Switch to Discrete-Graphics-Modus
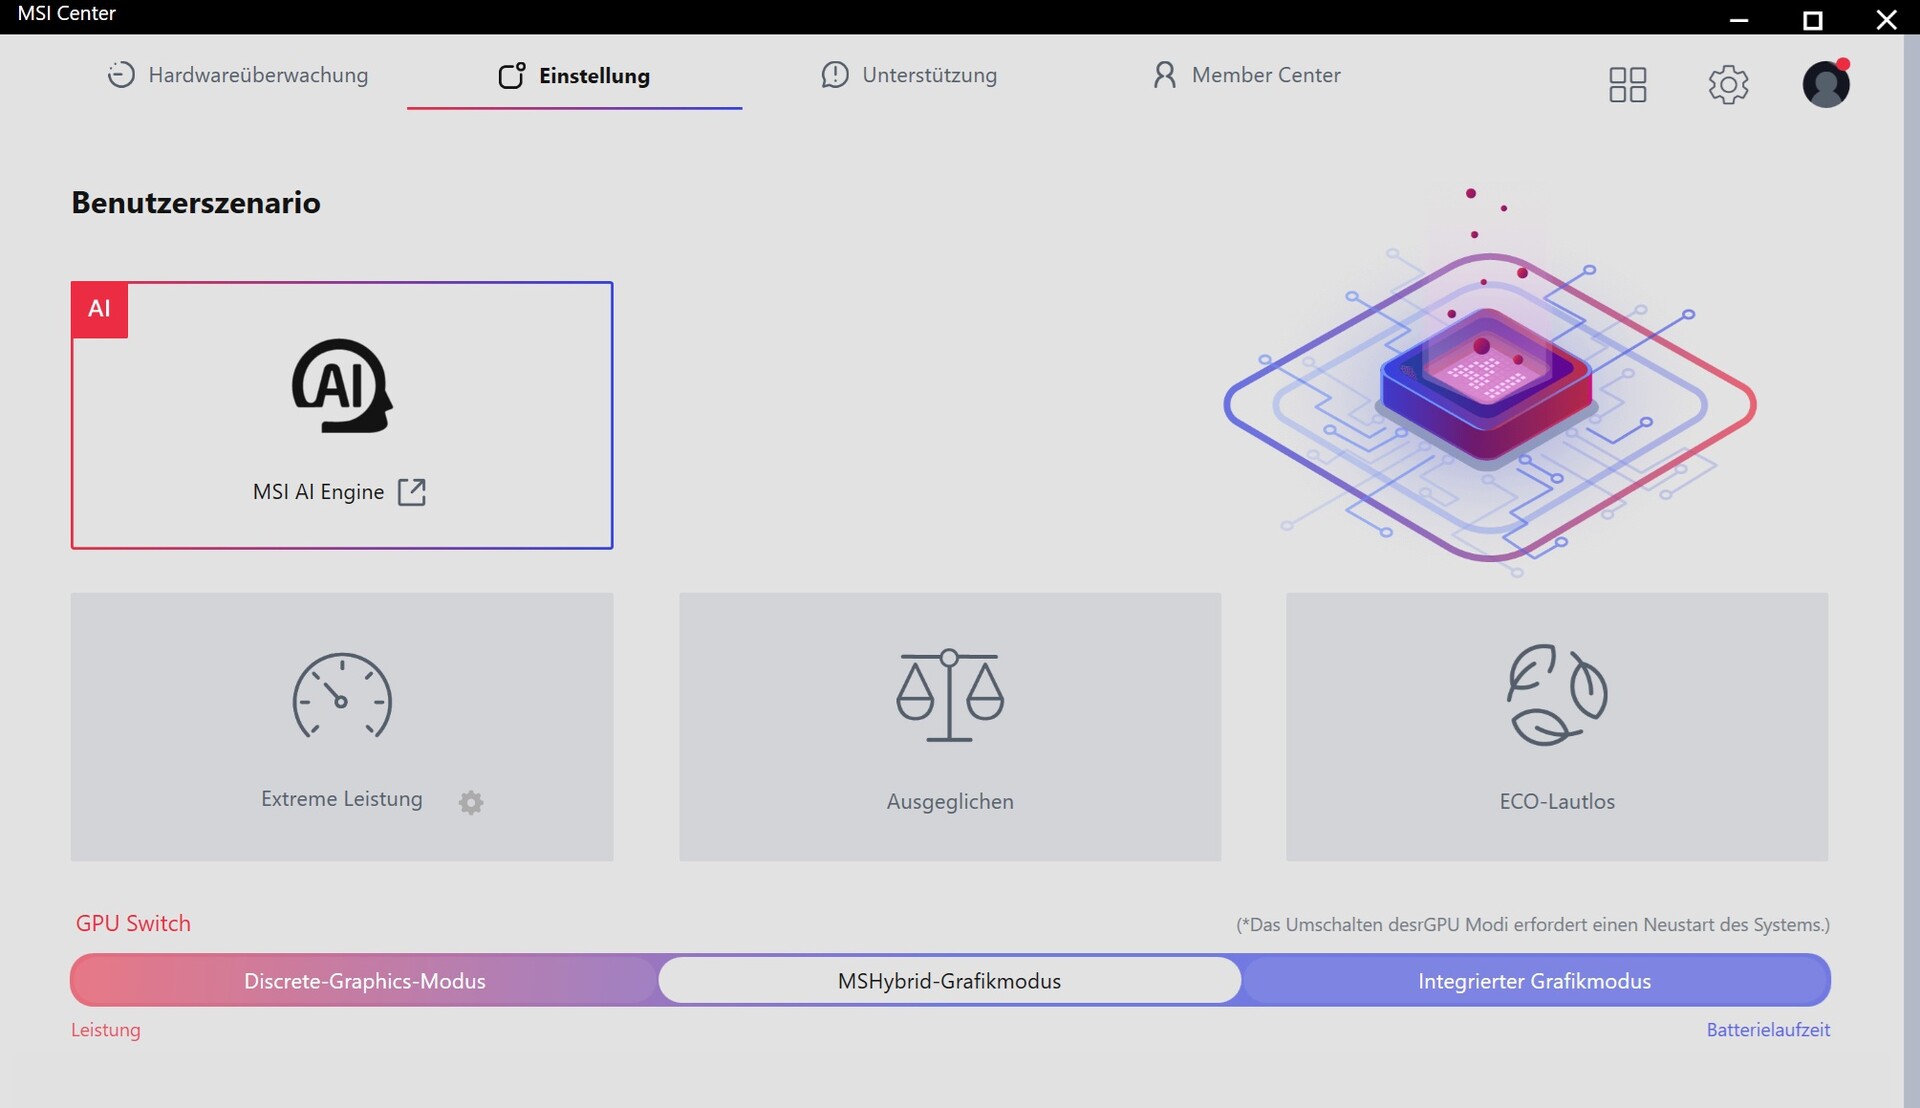Viewport: 1920px width, 1108px height. point(364,981)
